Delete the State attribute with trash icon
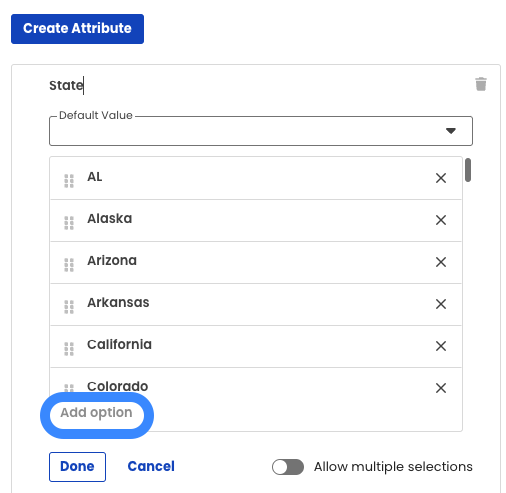506x493 pixels. tap(481, 84)
